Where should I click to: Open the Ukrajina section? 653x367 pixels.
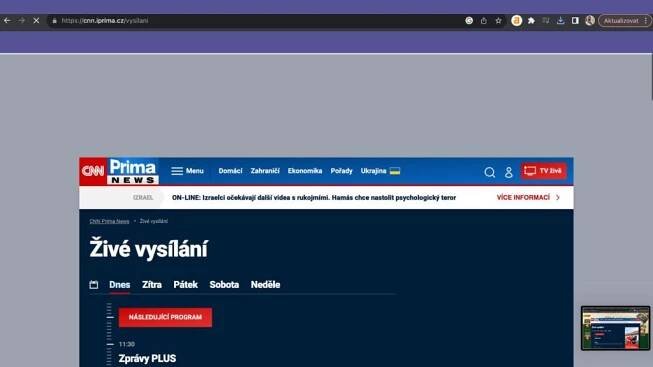pos(380,171)
